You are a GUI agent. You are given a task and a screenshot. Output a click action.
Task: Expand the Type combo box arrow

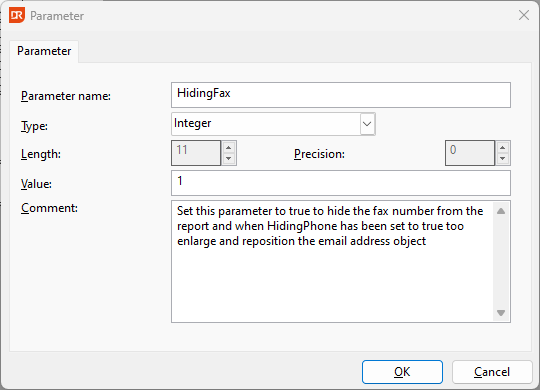click(x=367, y=124)
